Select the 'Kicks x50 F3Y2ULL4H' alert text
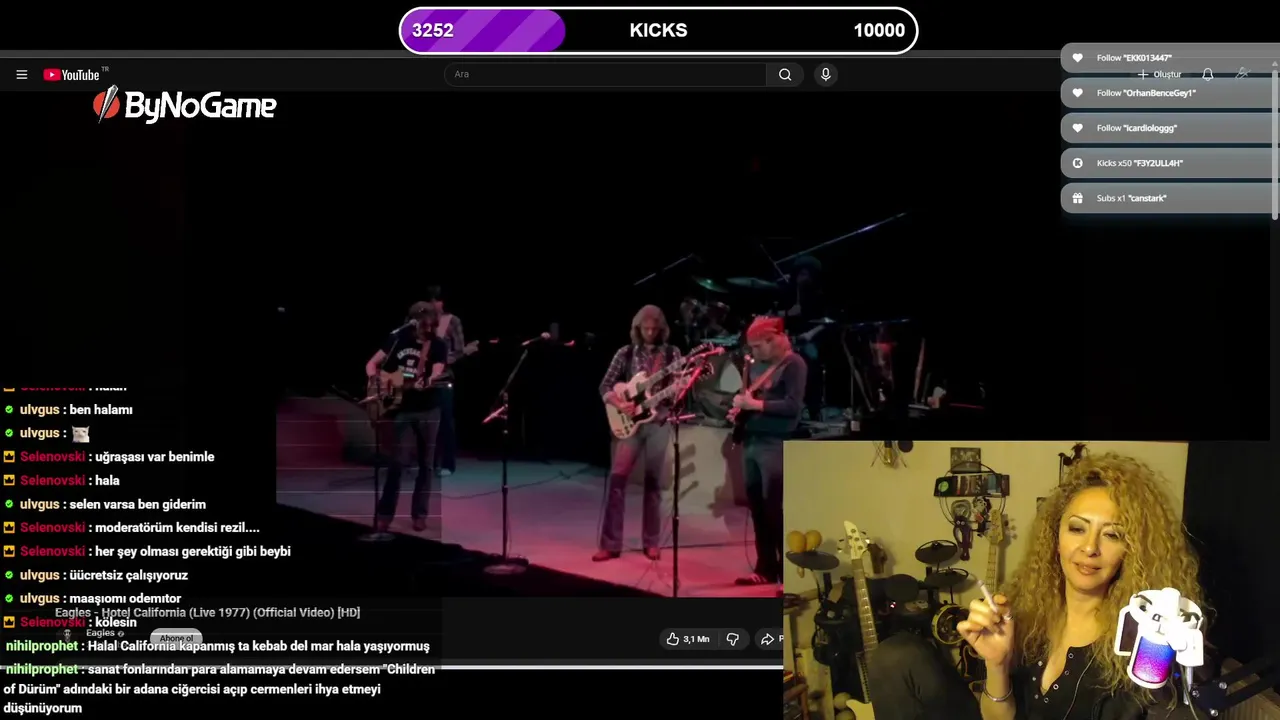This screenshot has height=720, width=1280. point(1140,163)
